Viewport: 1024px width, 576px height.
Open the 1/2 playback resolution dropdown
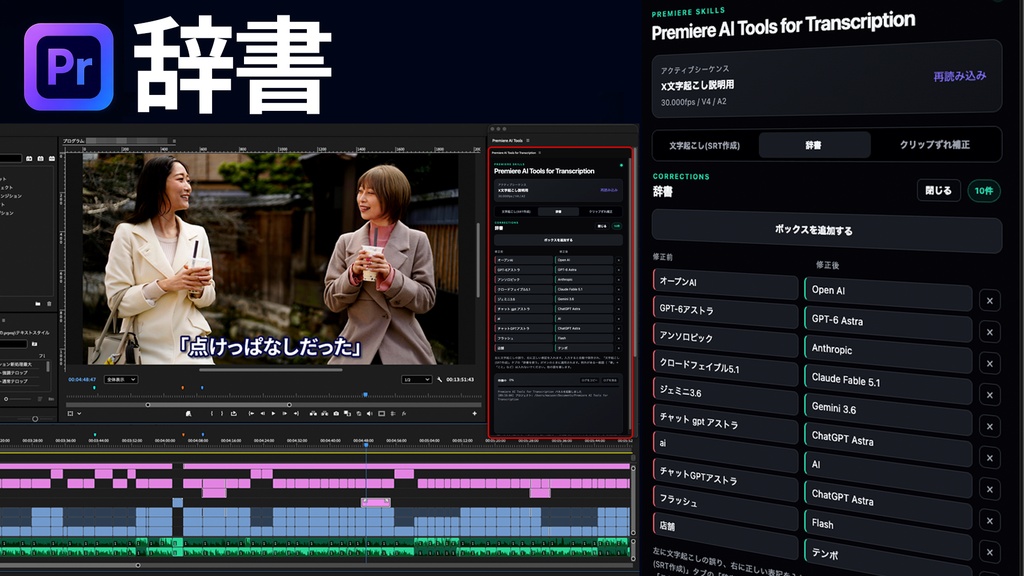[416, 379]
